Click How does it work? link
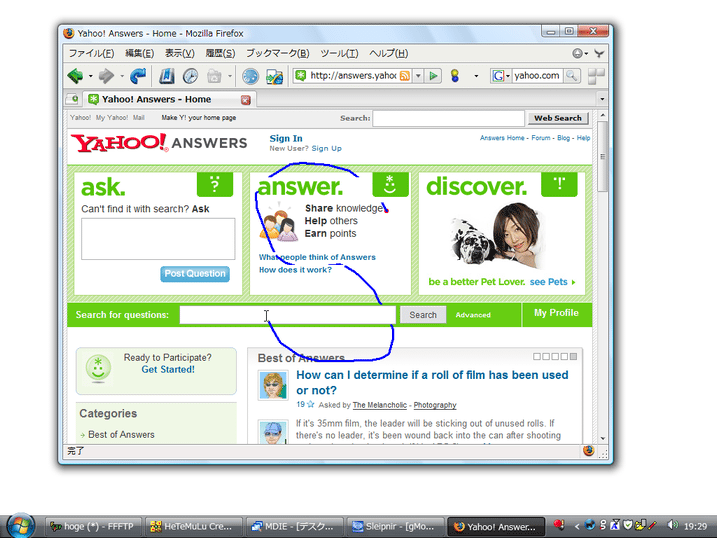 tap(295, 270)
